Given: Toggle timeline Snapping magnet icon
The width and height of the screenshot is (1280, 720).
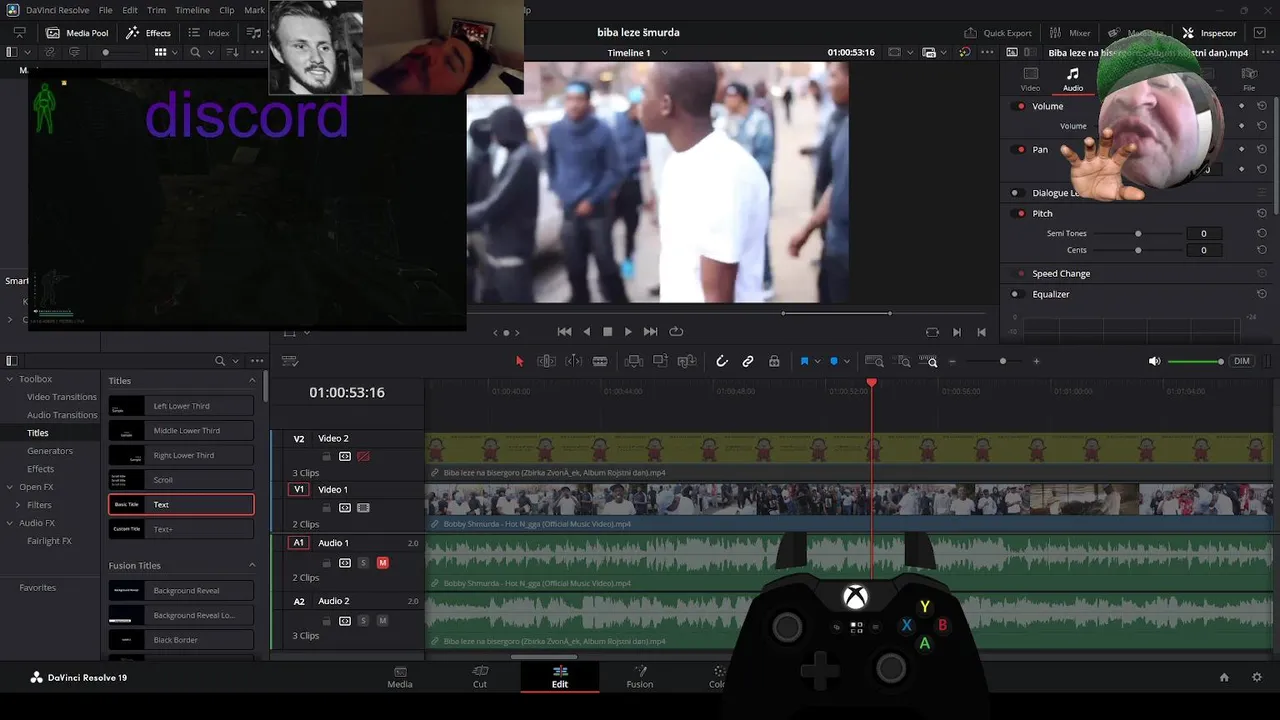Looking at the screenshot, I should pyautogui.click(x=721, y=361).
